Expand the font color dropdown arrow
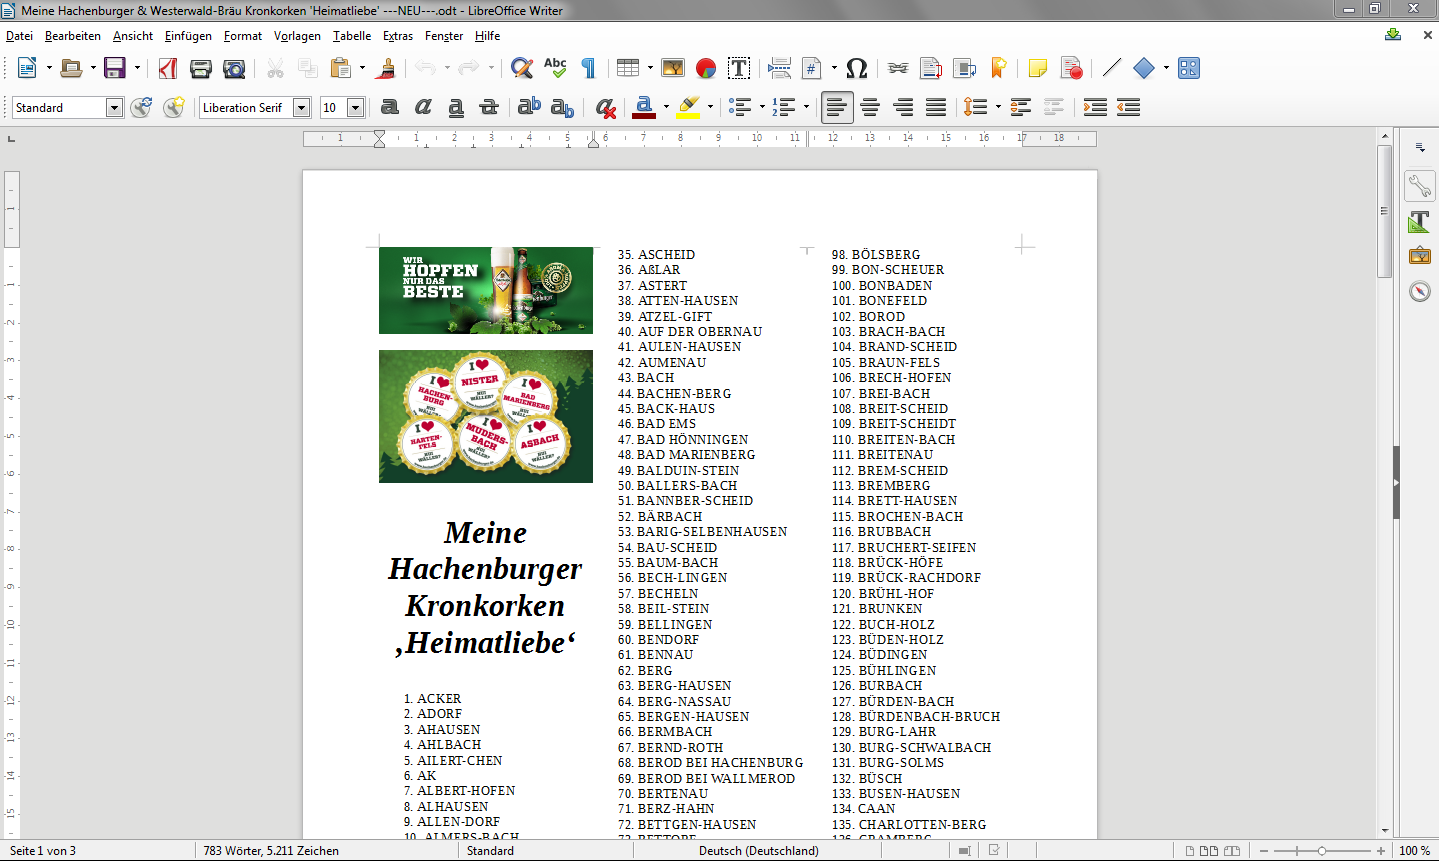The height and width of the screenshot is (861, 1439). [x=666, y=107]
